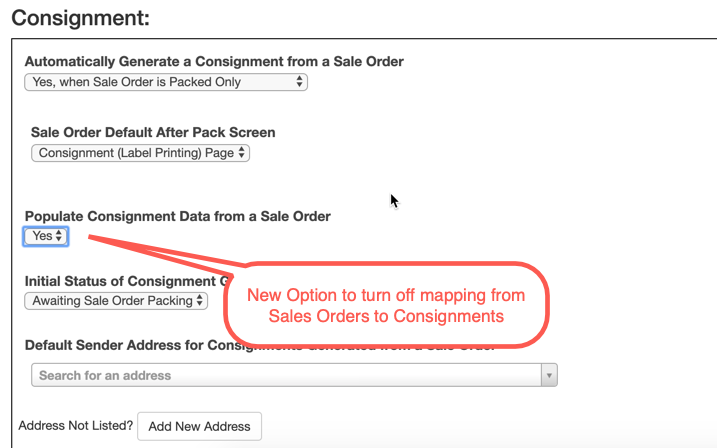Click the "Address Not Listed?" text
The image size is (717, 448).
(x=74, y=425)
